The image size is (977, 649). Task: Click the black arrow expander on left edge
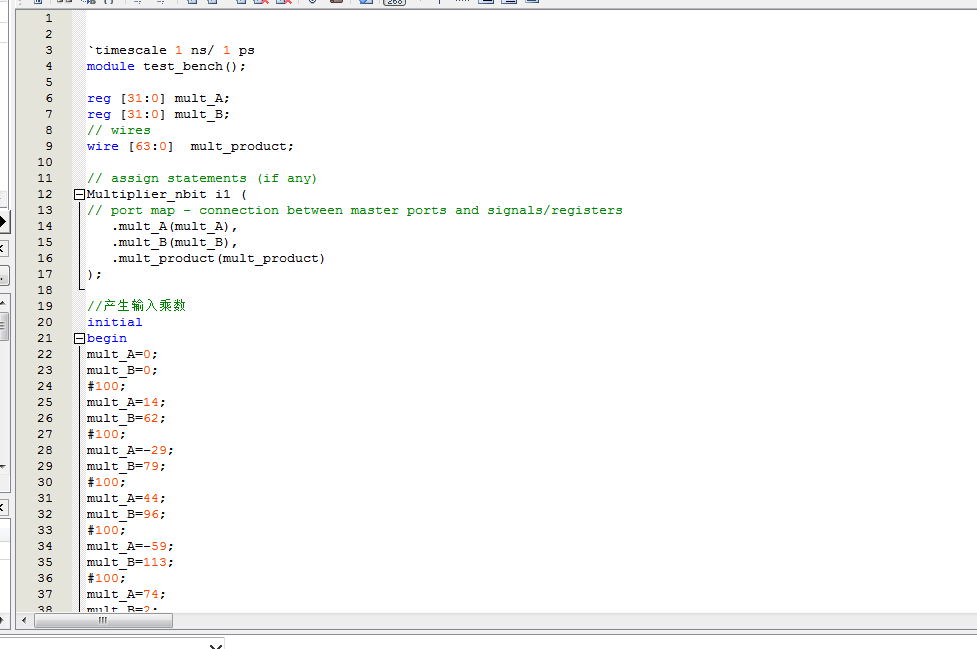[x=3, y=221]
